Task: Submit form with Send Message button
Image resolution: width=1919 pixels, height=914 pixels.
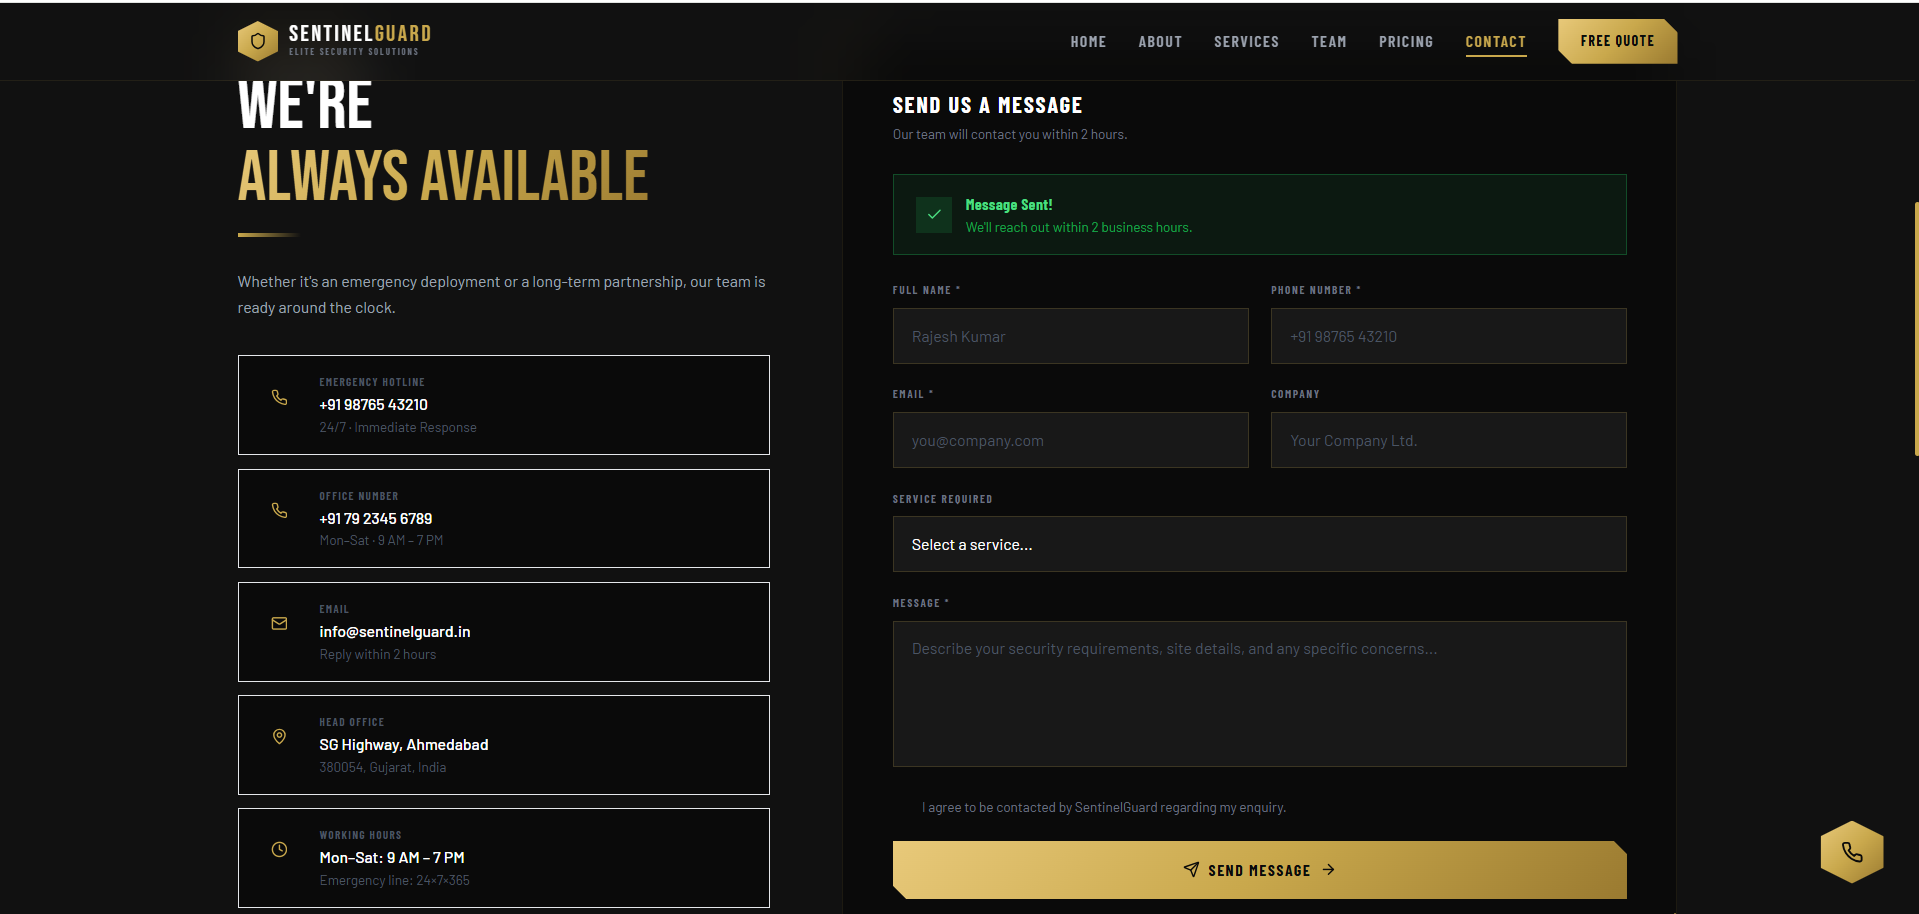Action: [x=1259, y=870]
